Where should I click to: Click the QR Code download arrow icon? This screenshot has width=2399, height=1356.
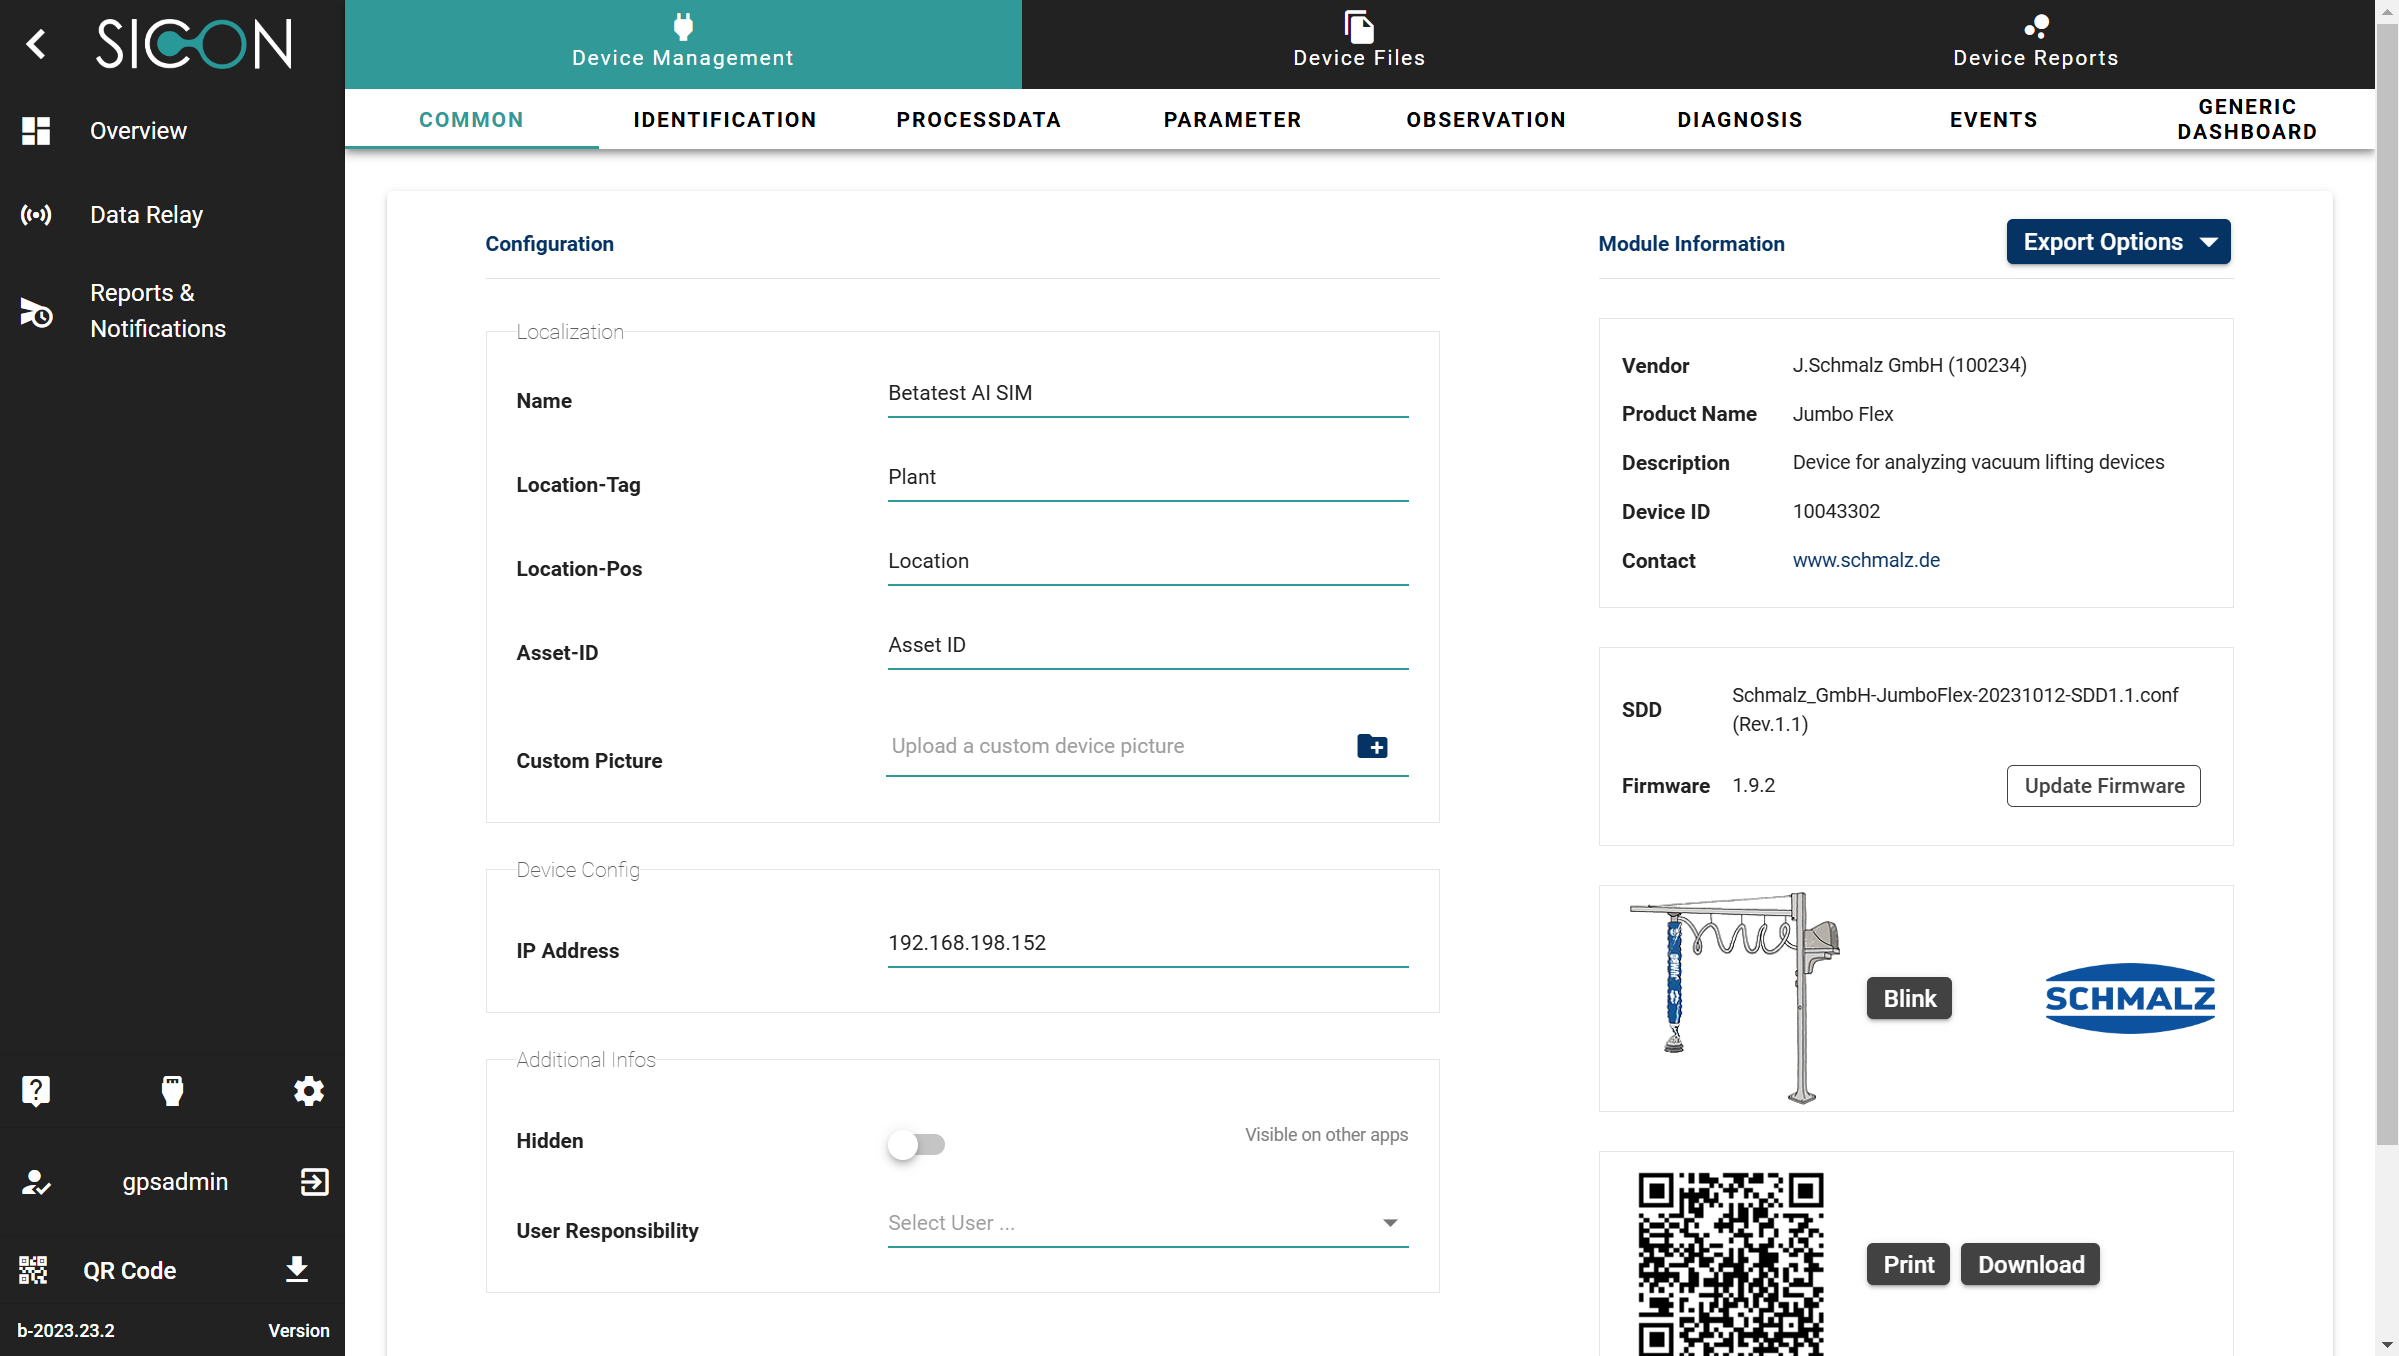[297, 1270]
